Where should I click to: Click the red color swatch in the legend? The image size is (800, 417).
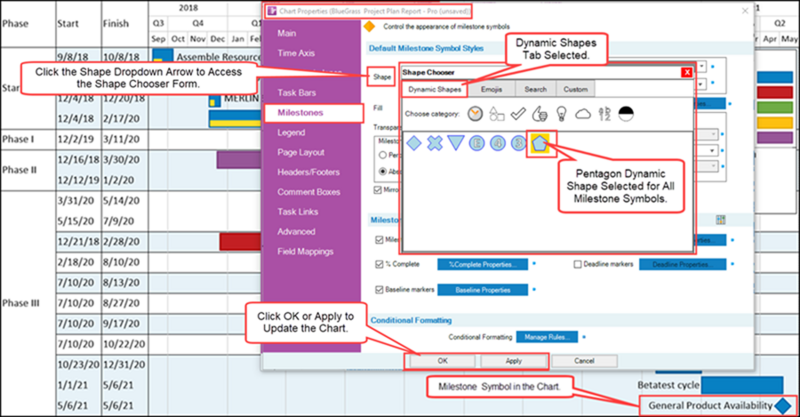coord(774,92)
